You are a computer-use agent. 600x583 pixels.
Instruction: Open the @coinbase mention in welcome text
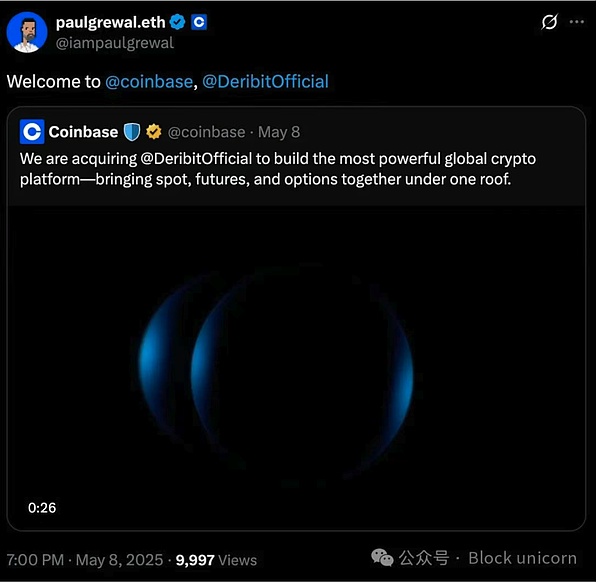(148, 82)
